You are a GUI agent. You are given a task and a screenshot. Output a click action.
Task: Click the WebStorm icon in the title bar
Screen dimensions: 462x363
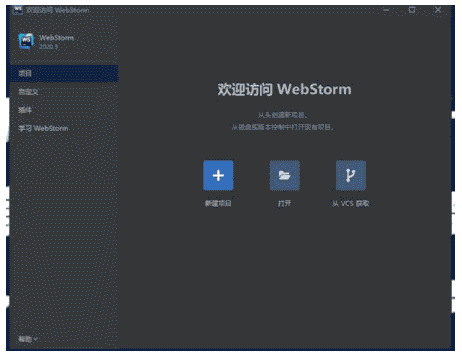pyautogui.click(x=17, y=10)
